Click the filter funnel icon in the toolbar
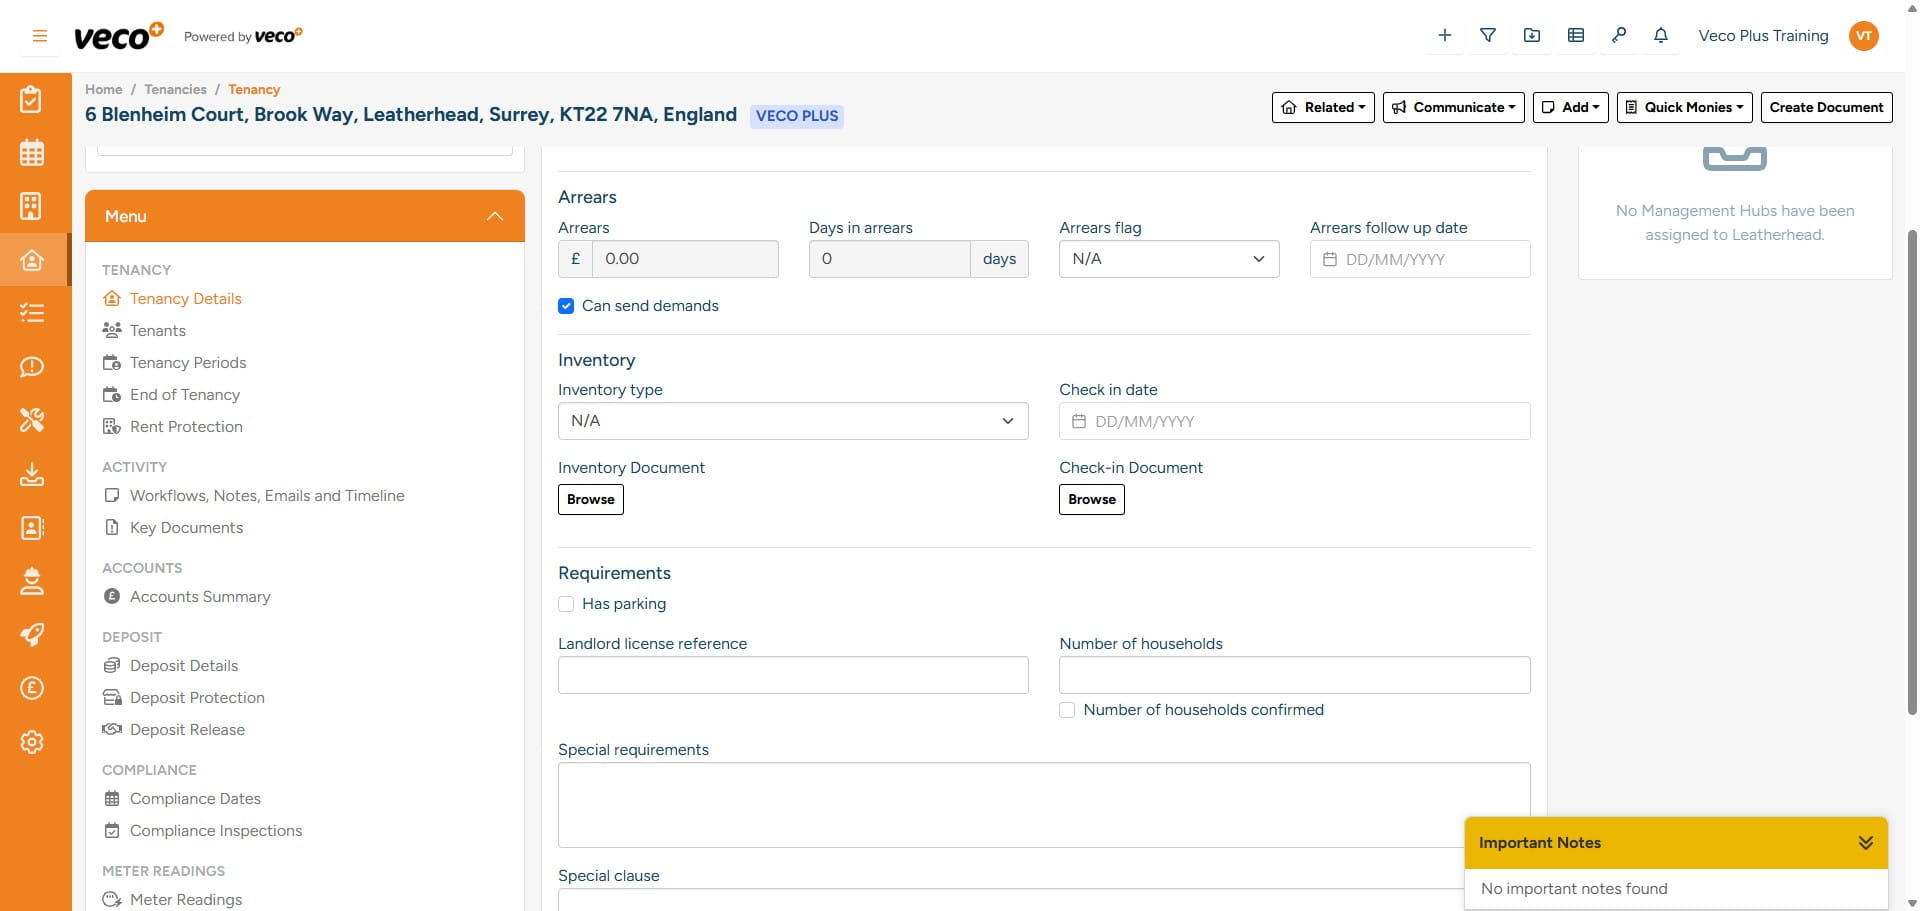This screenshot has width=1920, height=911. coord(1488,35)
